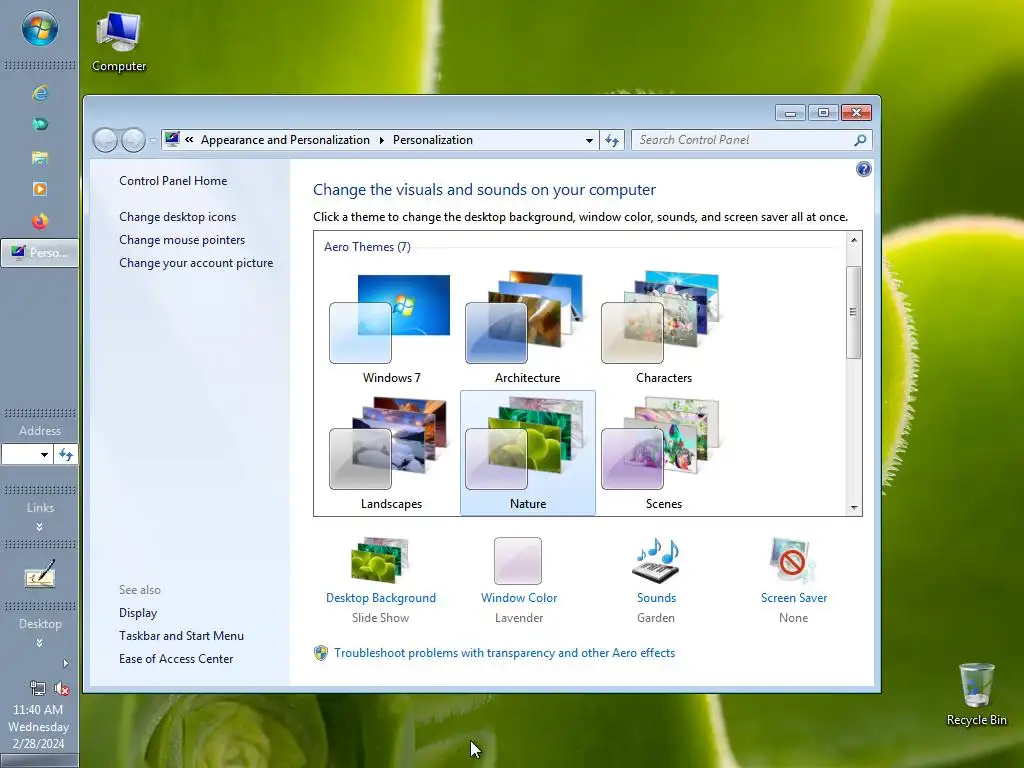This screenshot has width=1024, height=768.
Task: Open Change mouse pointers link
Action: pos(182,240)
